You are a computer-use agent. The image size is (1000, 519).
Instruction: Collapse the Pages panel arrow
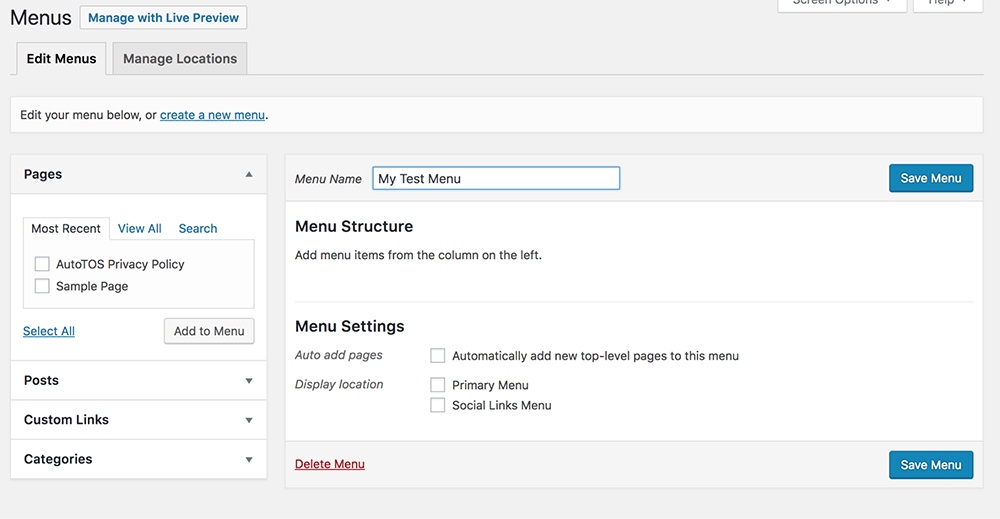click(x=249, y=174)
